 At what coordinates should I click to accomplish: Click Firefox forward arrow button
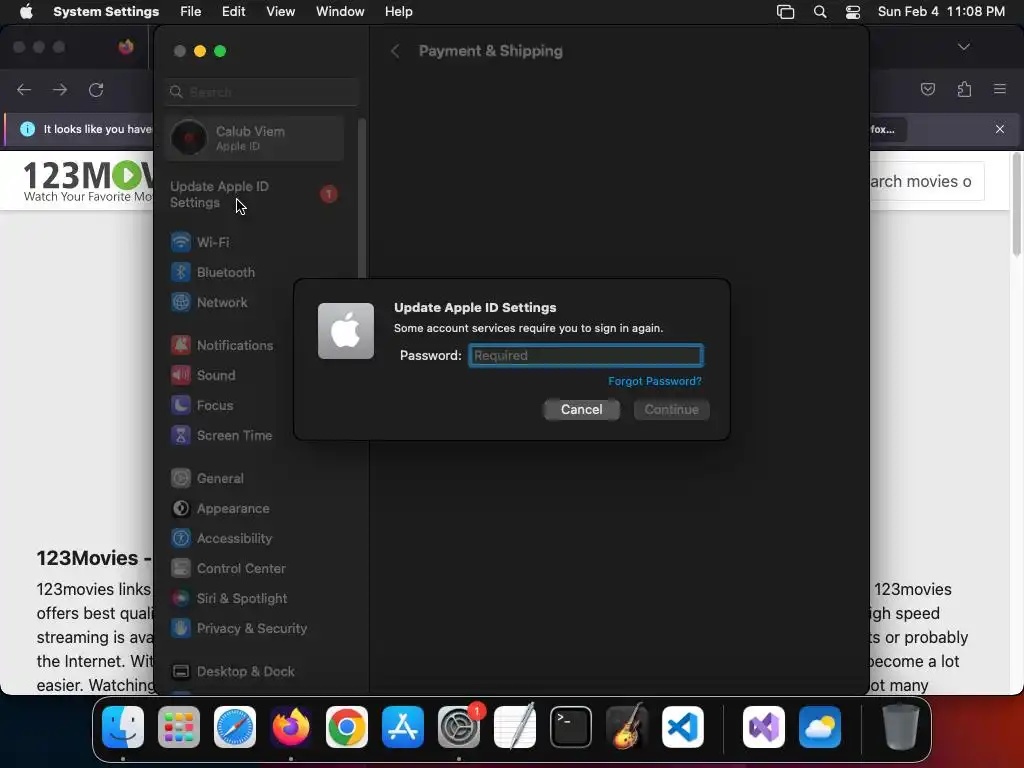click(60, 89)
